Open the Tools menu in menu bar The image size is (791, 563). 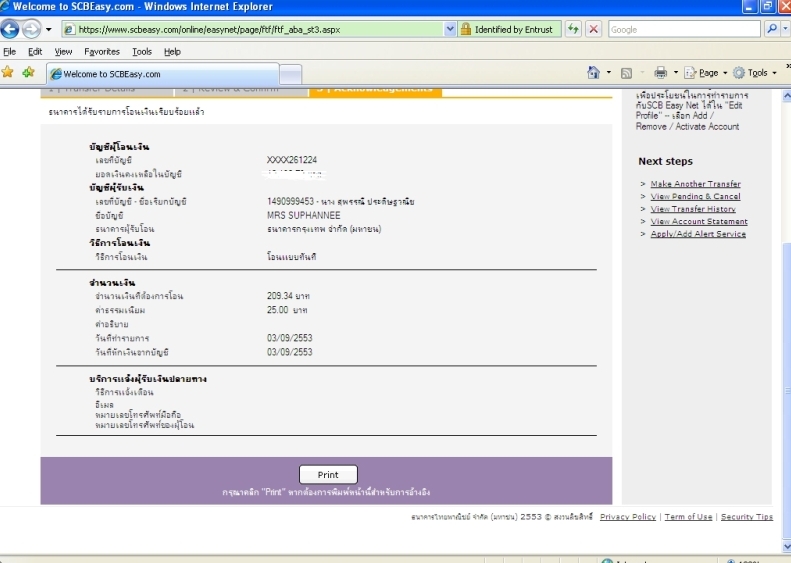pyautogui.click(x=142, y=51)
